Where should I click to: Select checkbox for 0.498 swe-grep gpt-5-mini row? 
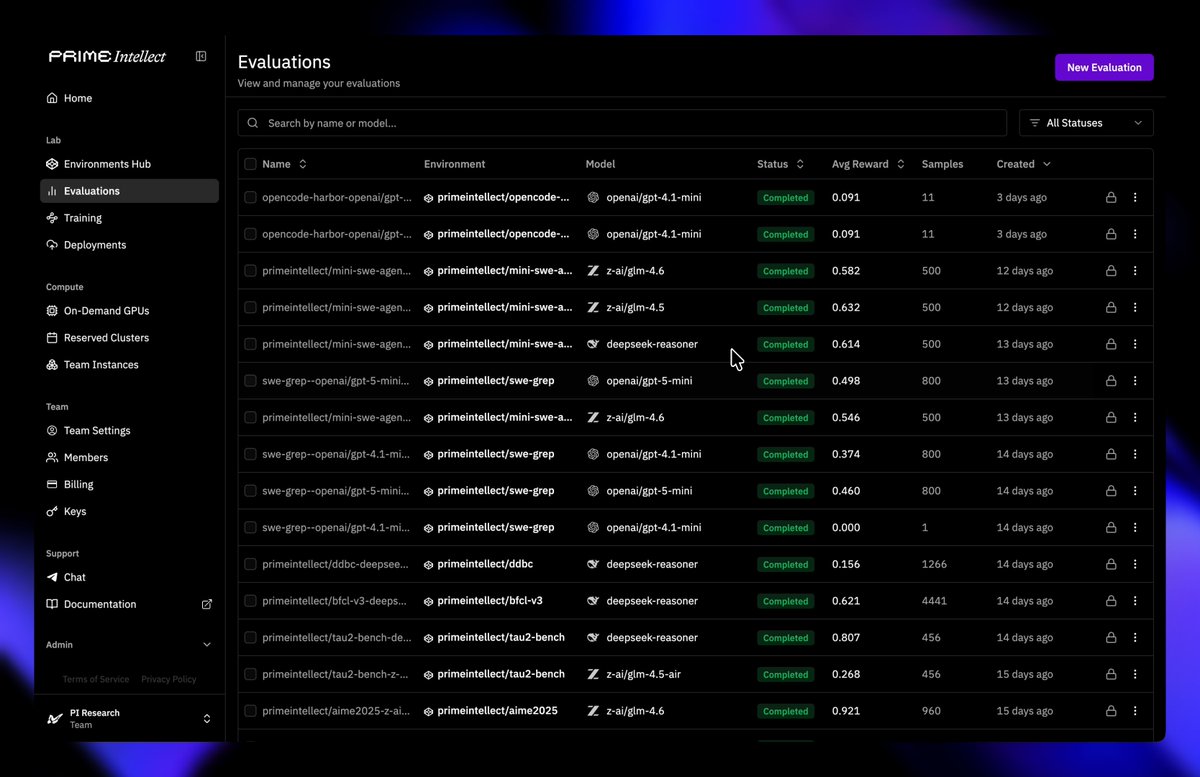250,381
